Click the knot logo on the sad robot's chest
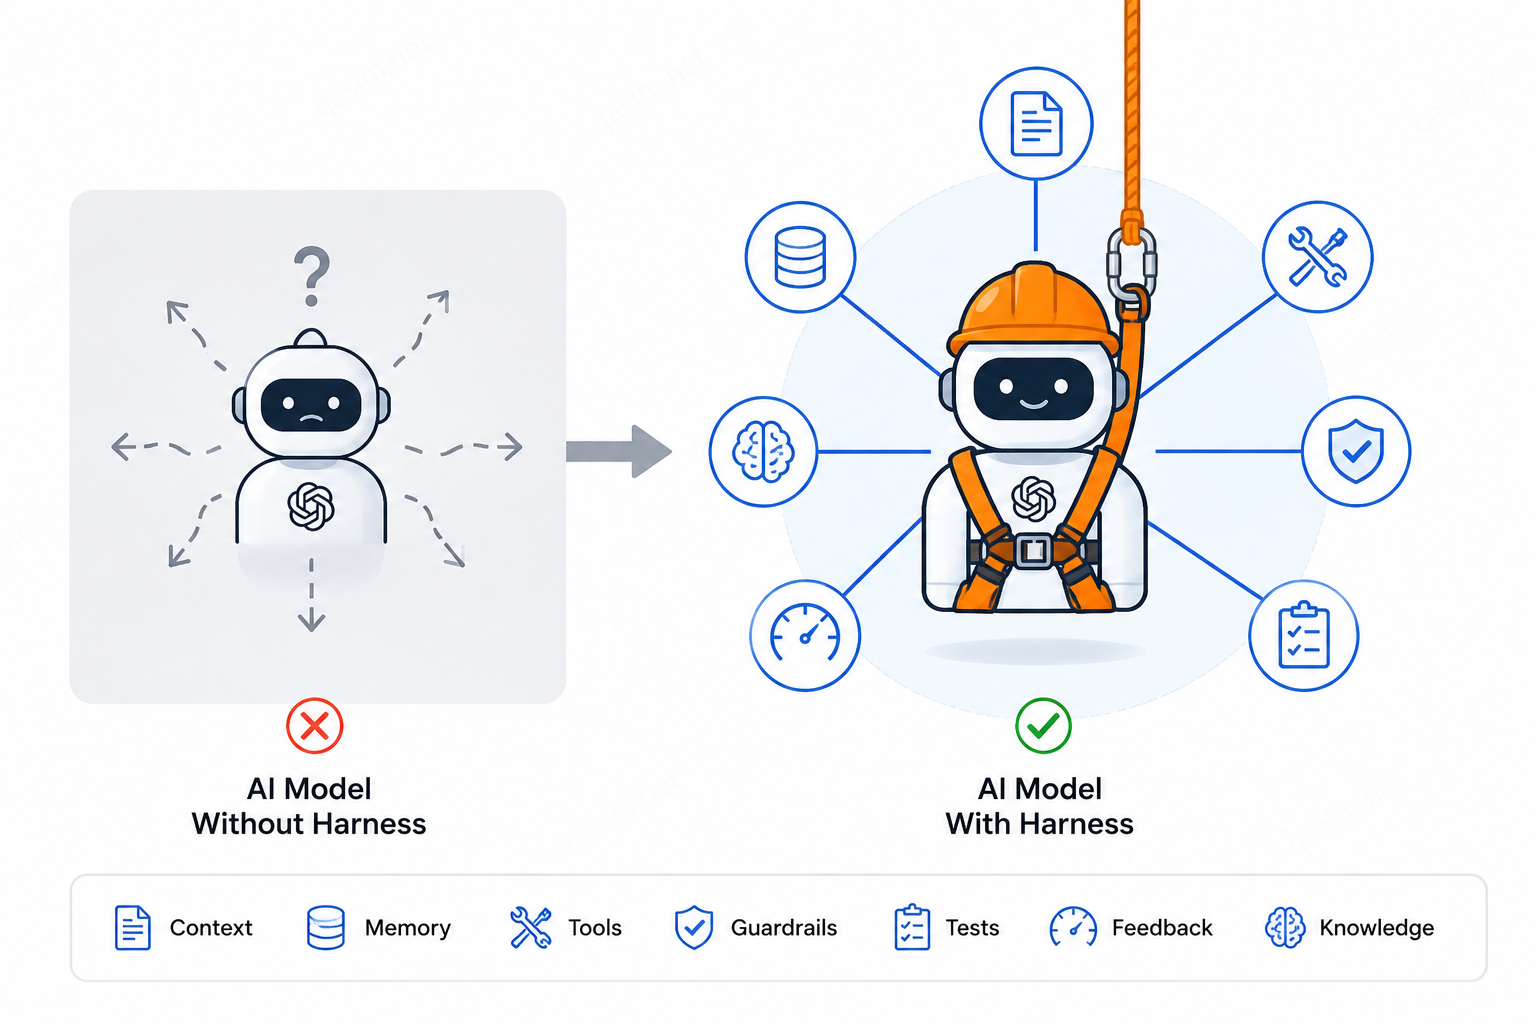This screenshot has width=1536, height=1024. [x=311, y=506]
